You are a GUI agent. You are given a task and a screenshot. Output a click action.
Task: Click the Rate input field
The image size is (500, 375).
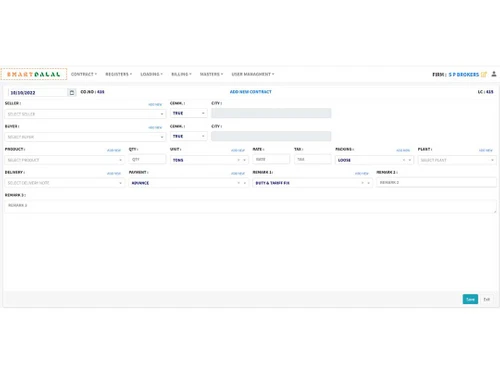271,159
